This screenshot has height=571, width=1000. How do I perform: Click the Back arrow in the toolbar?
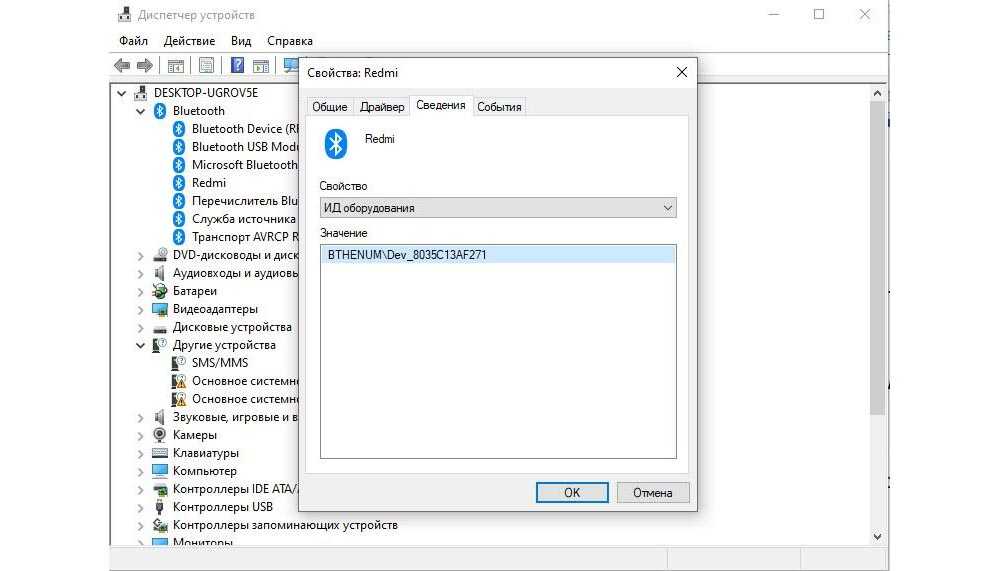click(x=122, y=66)
